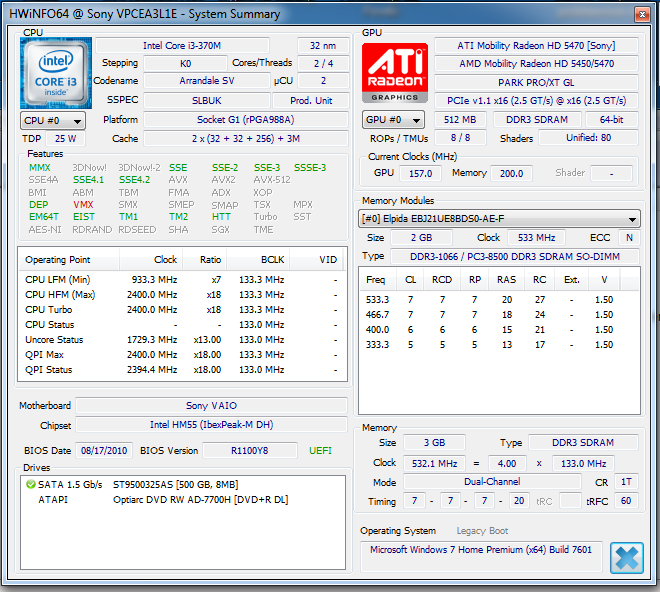This screenshot has height=592, width=660.
Task: Select the Freq column header in memory table
Action: (x=379, y=280)
